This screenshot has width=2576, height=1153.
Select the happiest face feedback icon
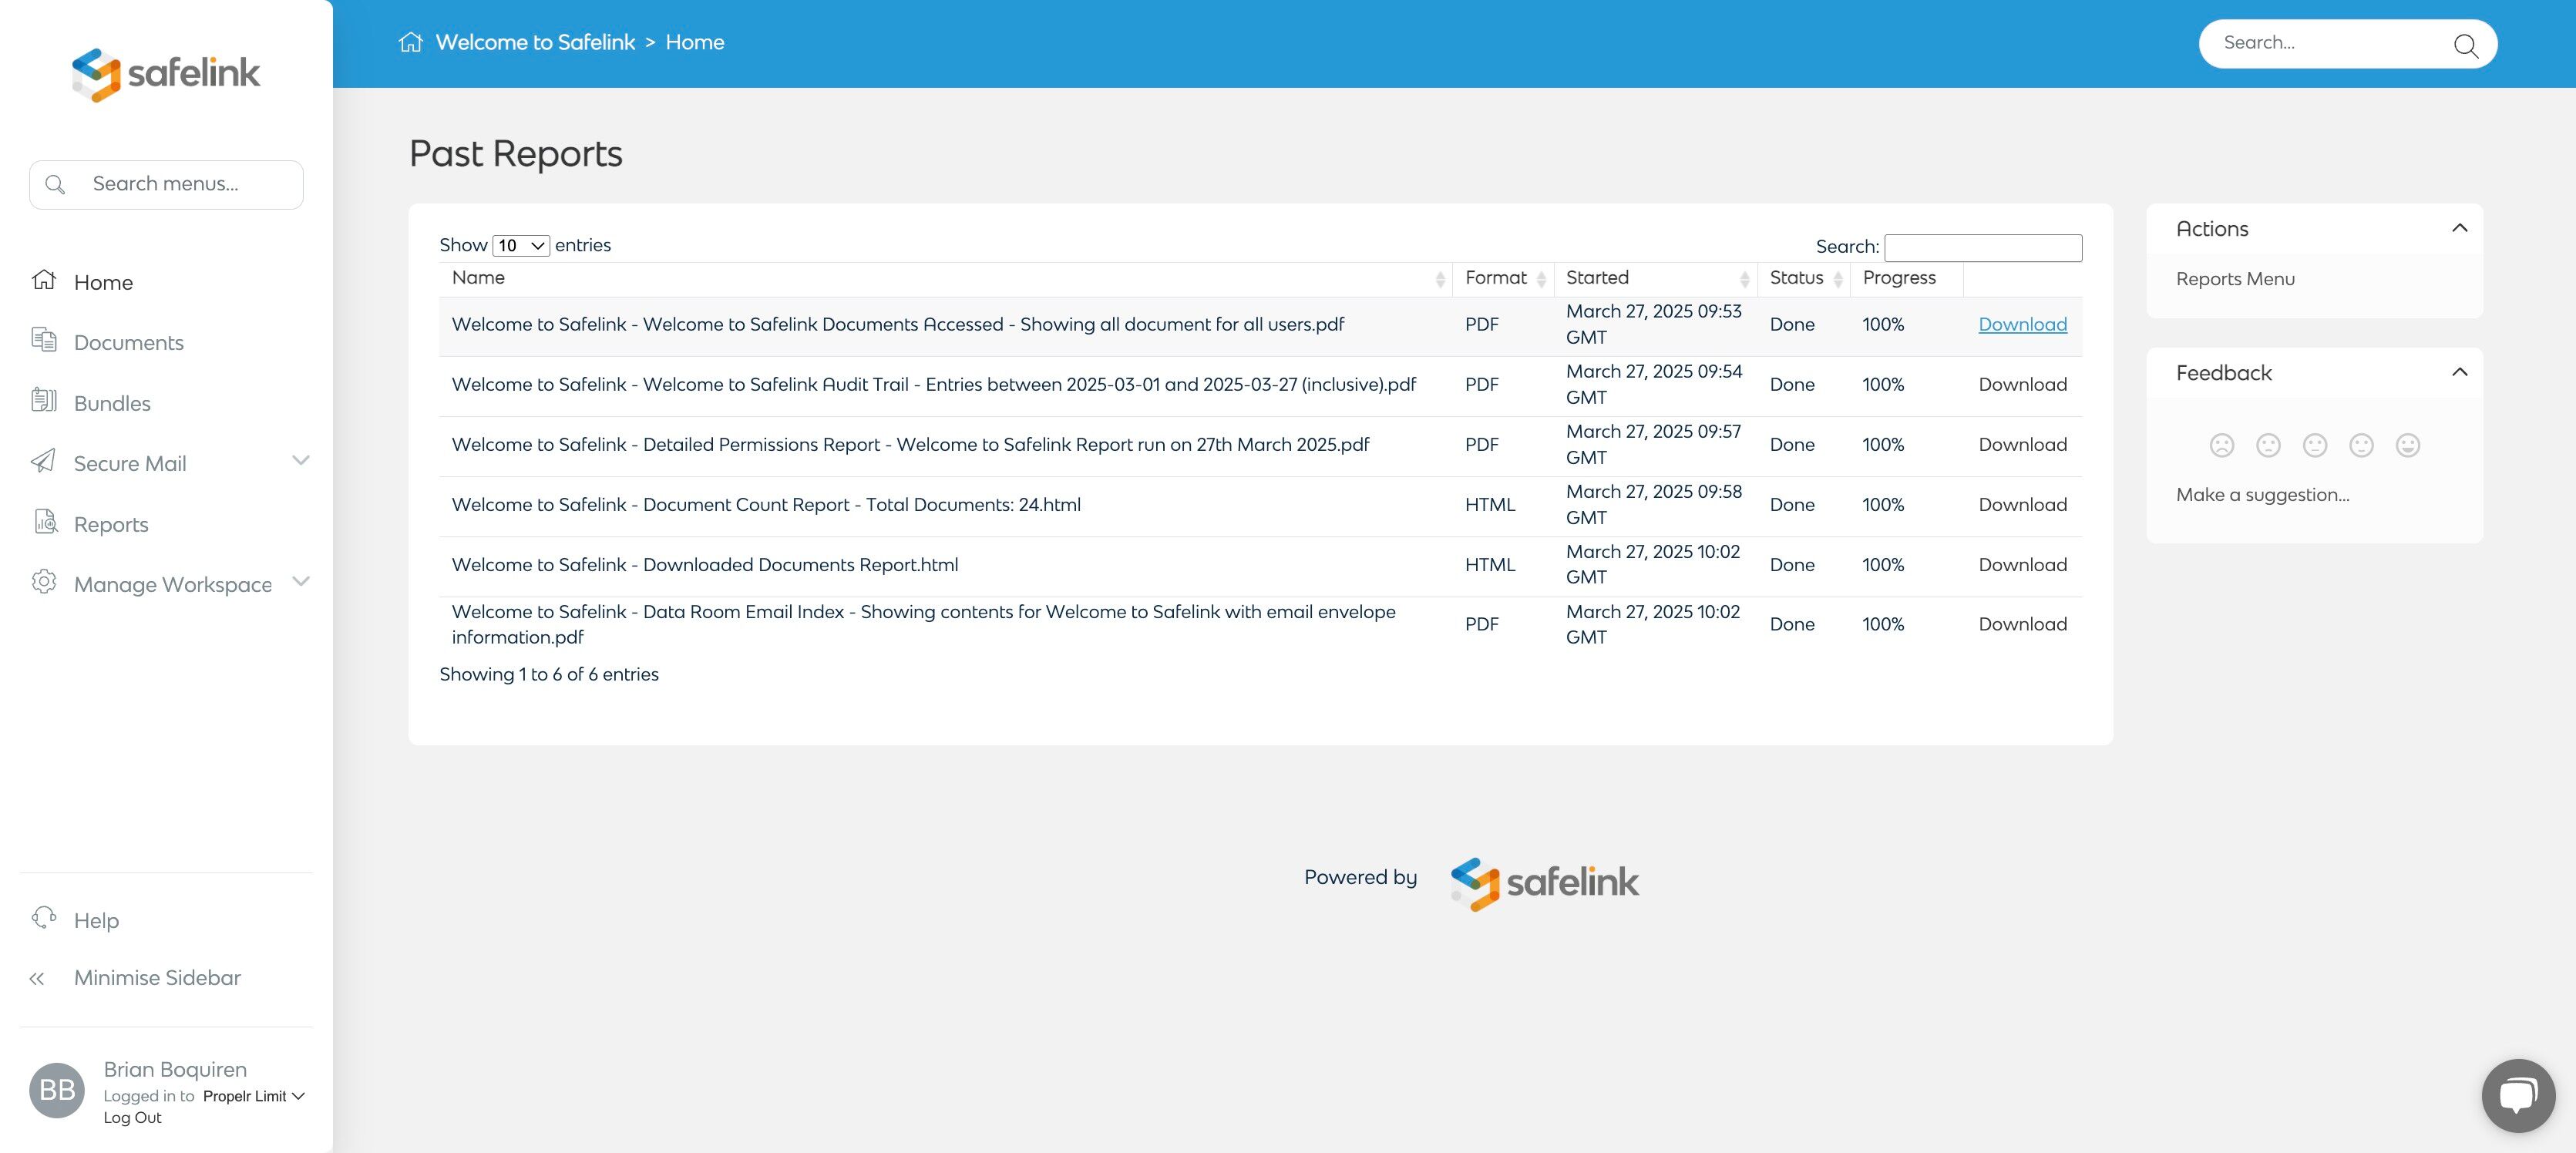pos(2407,445)
